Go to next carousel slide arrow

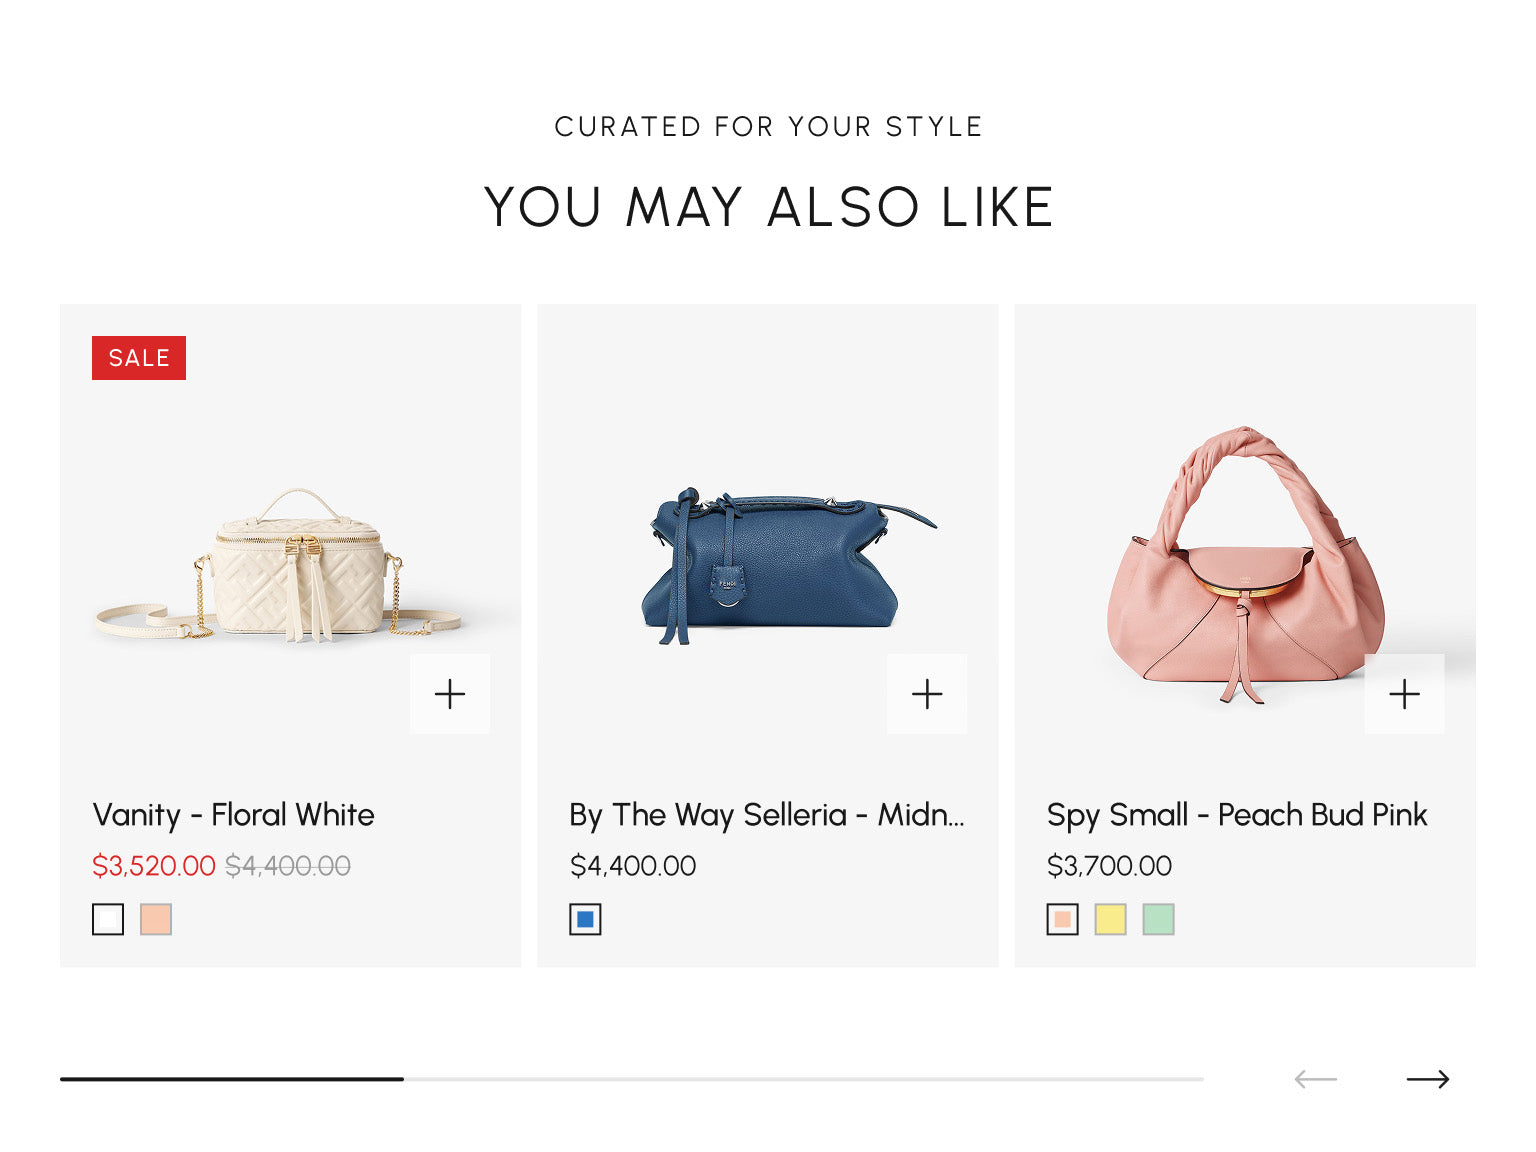coord(1427,1079)
